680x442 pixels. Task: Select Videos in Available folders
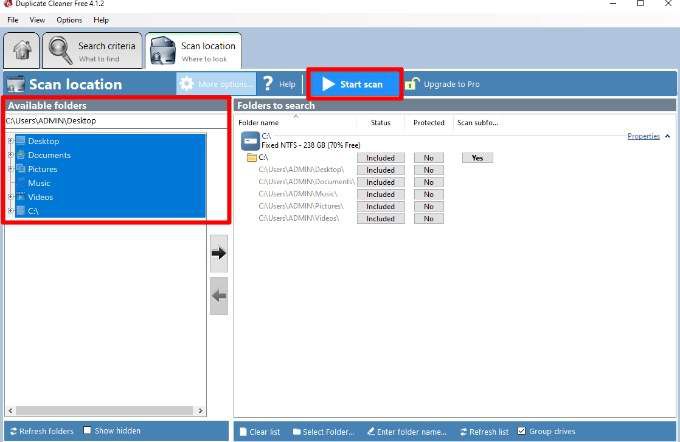pyautogui.click(x=40, y=197)
